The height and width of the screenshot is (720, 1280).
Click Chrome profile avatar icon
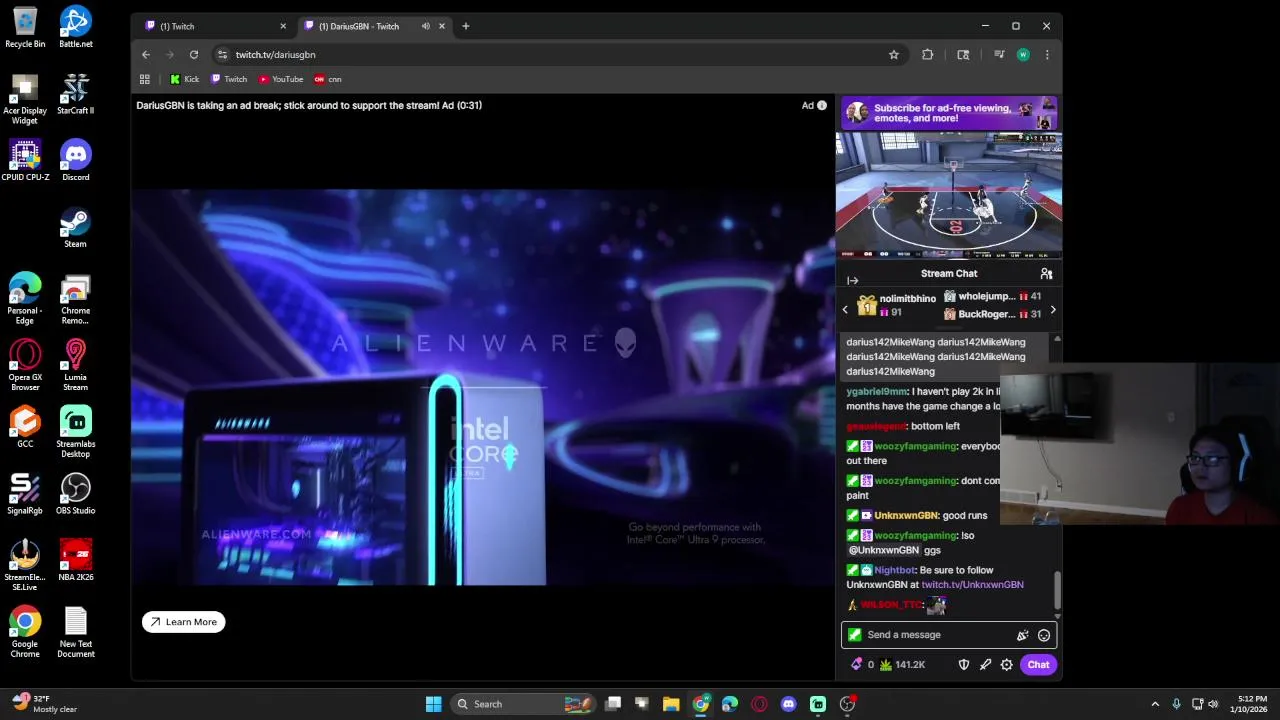pos(1023,55)
